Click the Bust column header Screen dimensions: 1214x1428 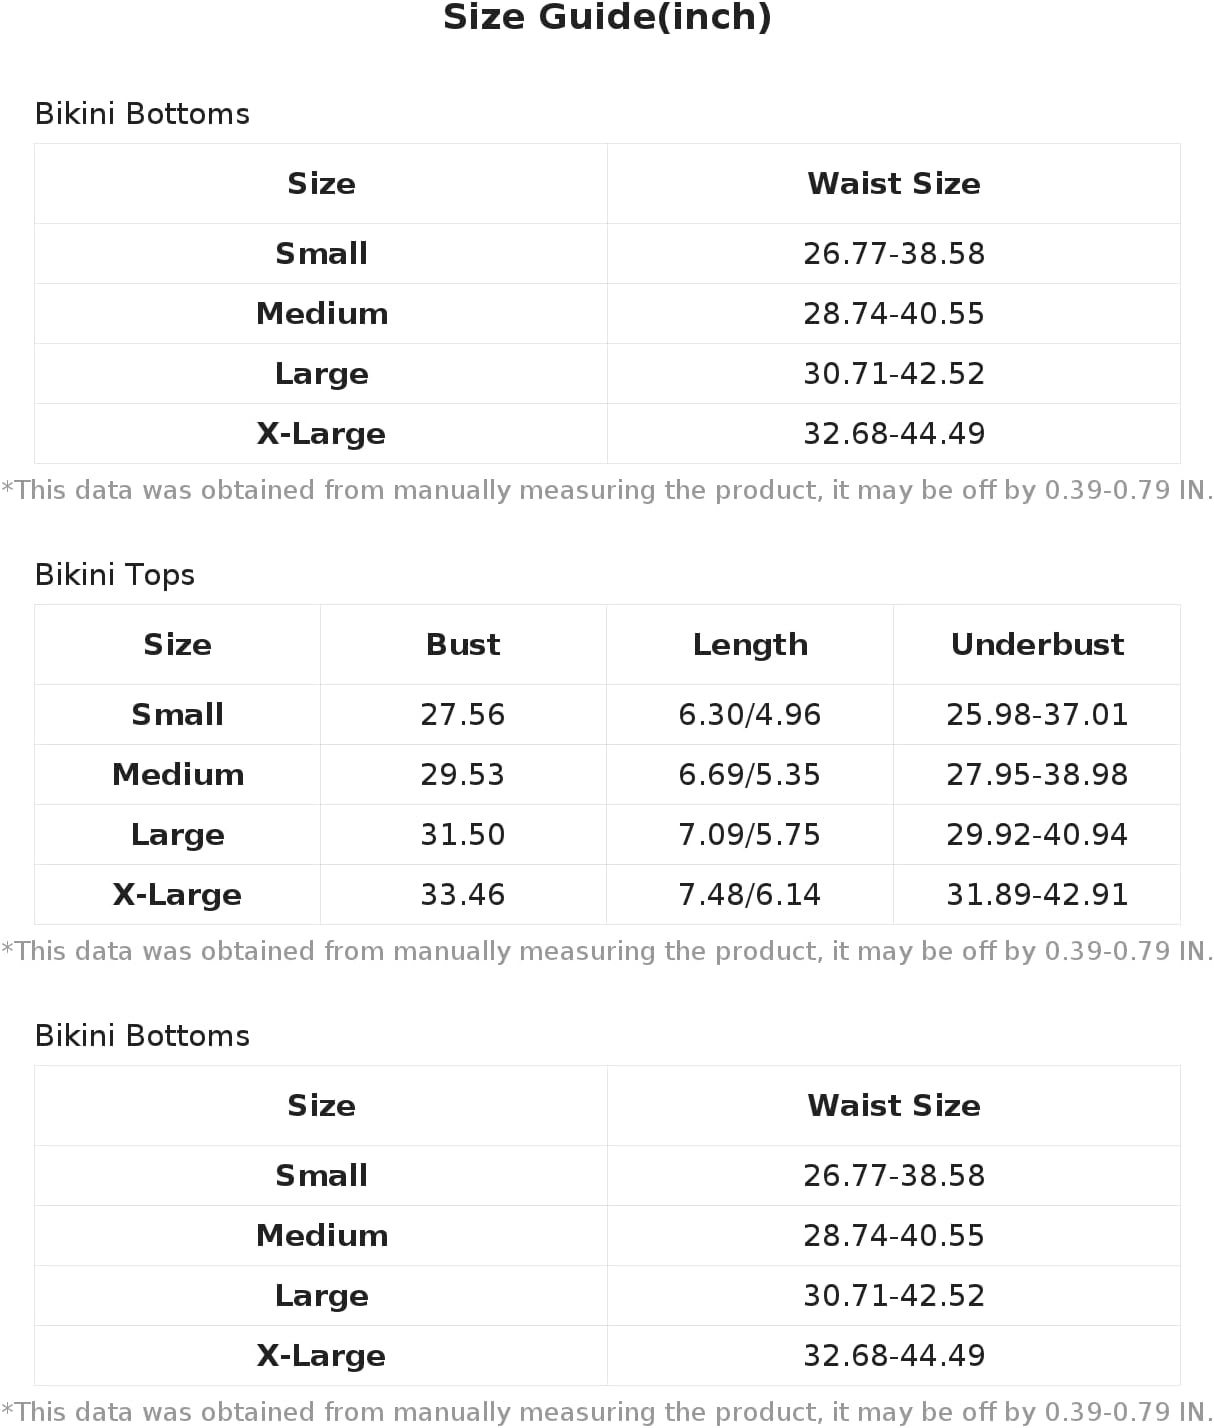(x=463, y=645)
